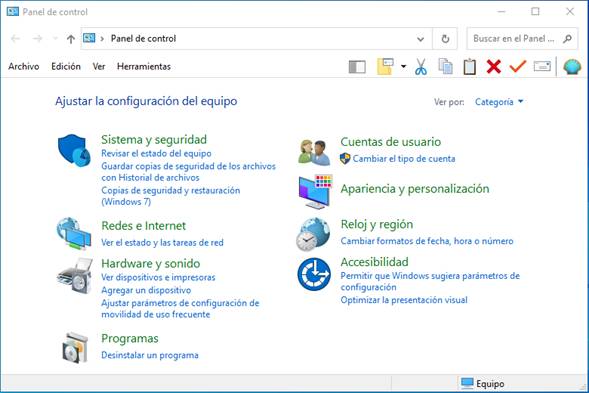
Task: Open Apariencia y personalización category
Action: pyautogui.click(x=415, y=189)
